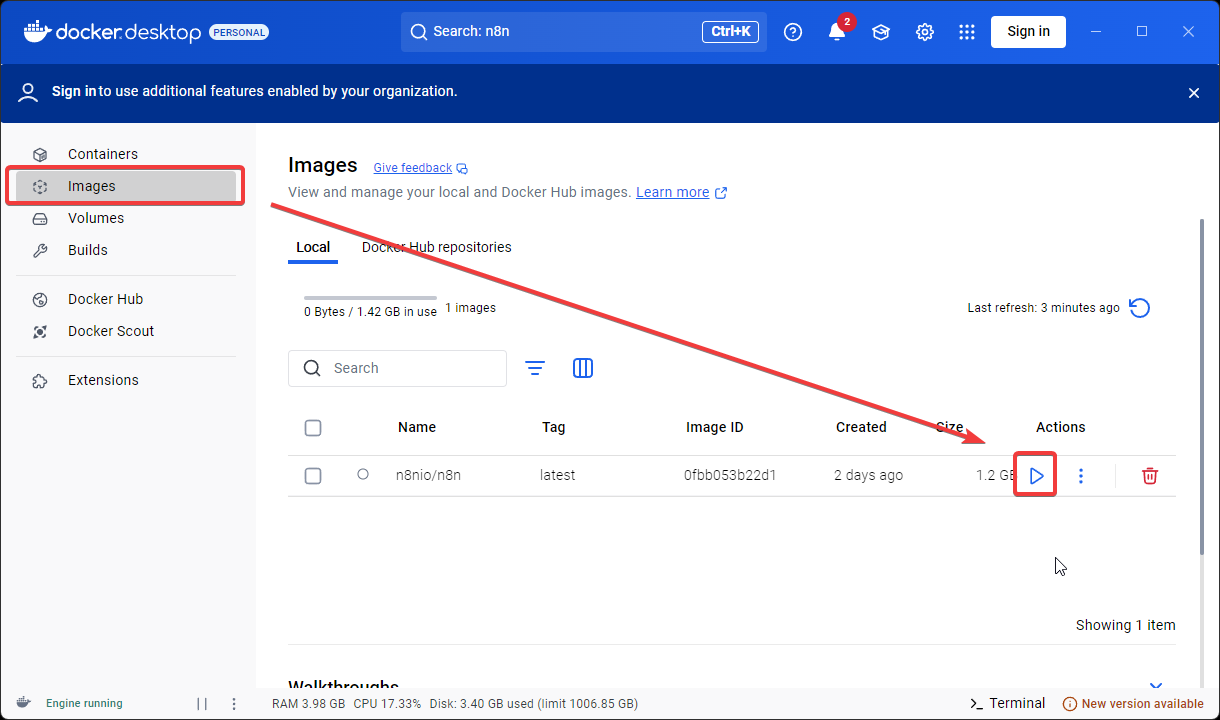This screenshot has width=1220, height=720.
Task: Click the Volumes drive icon
Action: (40, 218)
